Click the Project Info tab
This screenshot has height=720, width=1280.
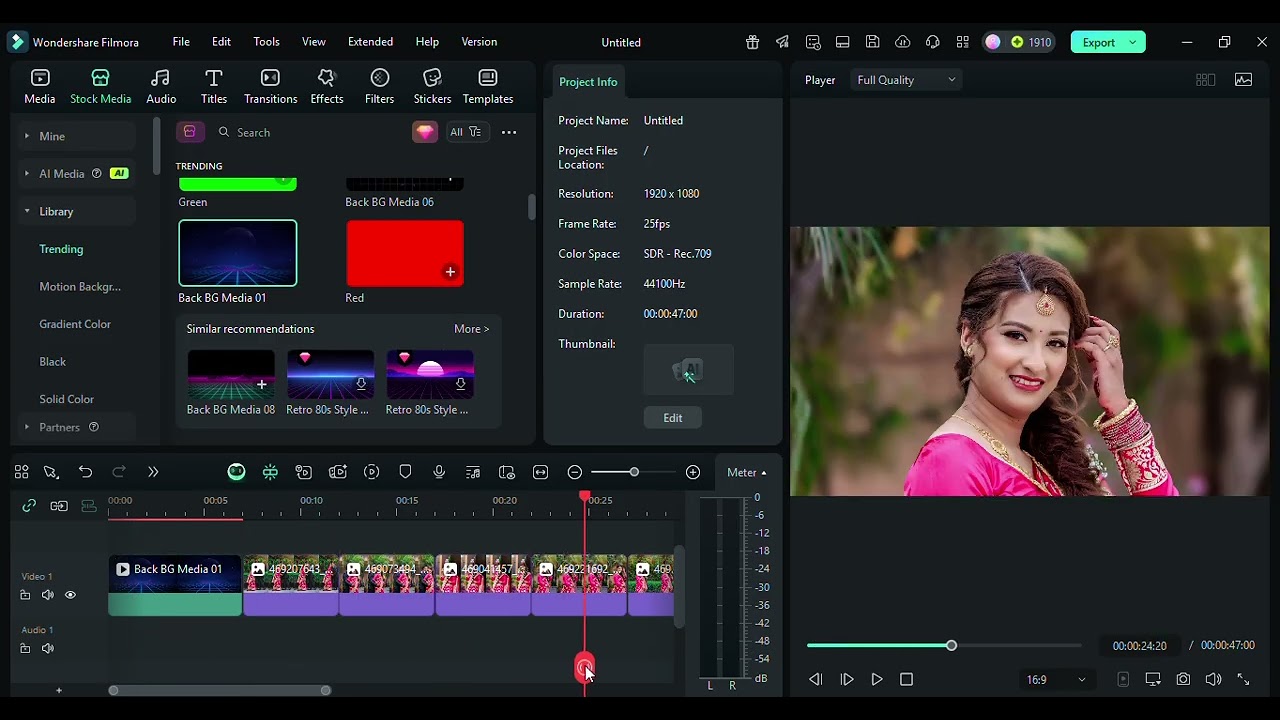point(588,82)
